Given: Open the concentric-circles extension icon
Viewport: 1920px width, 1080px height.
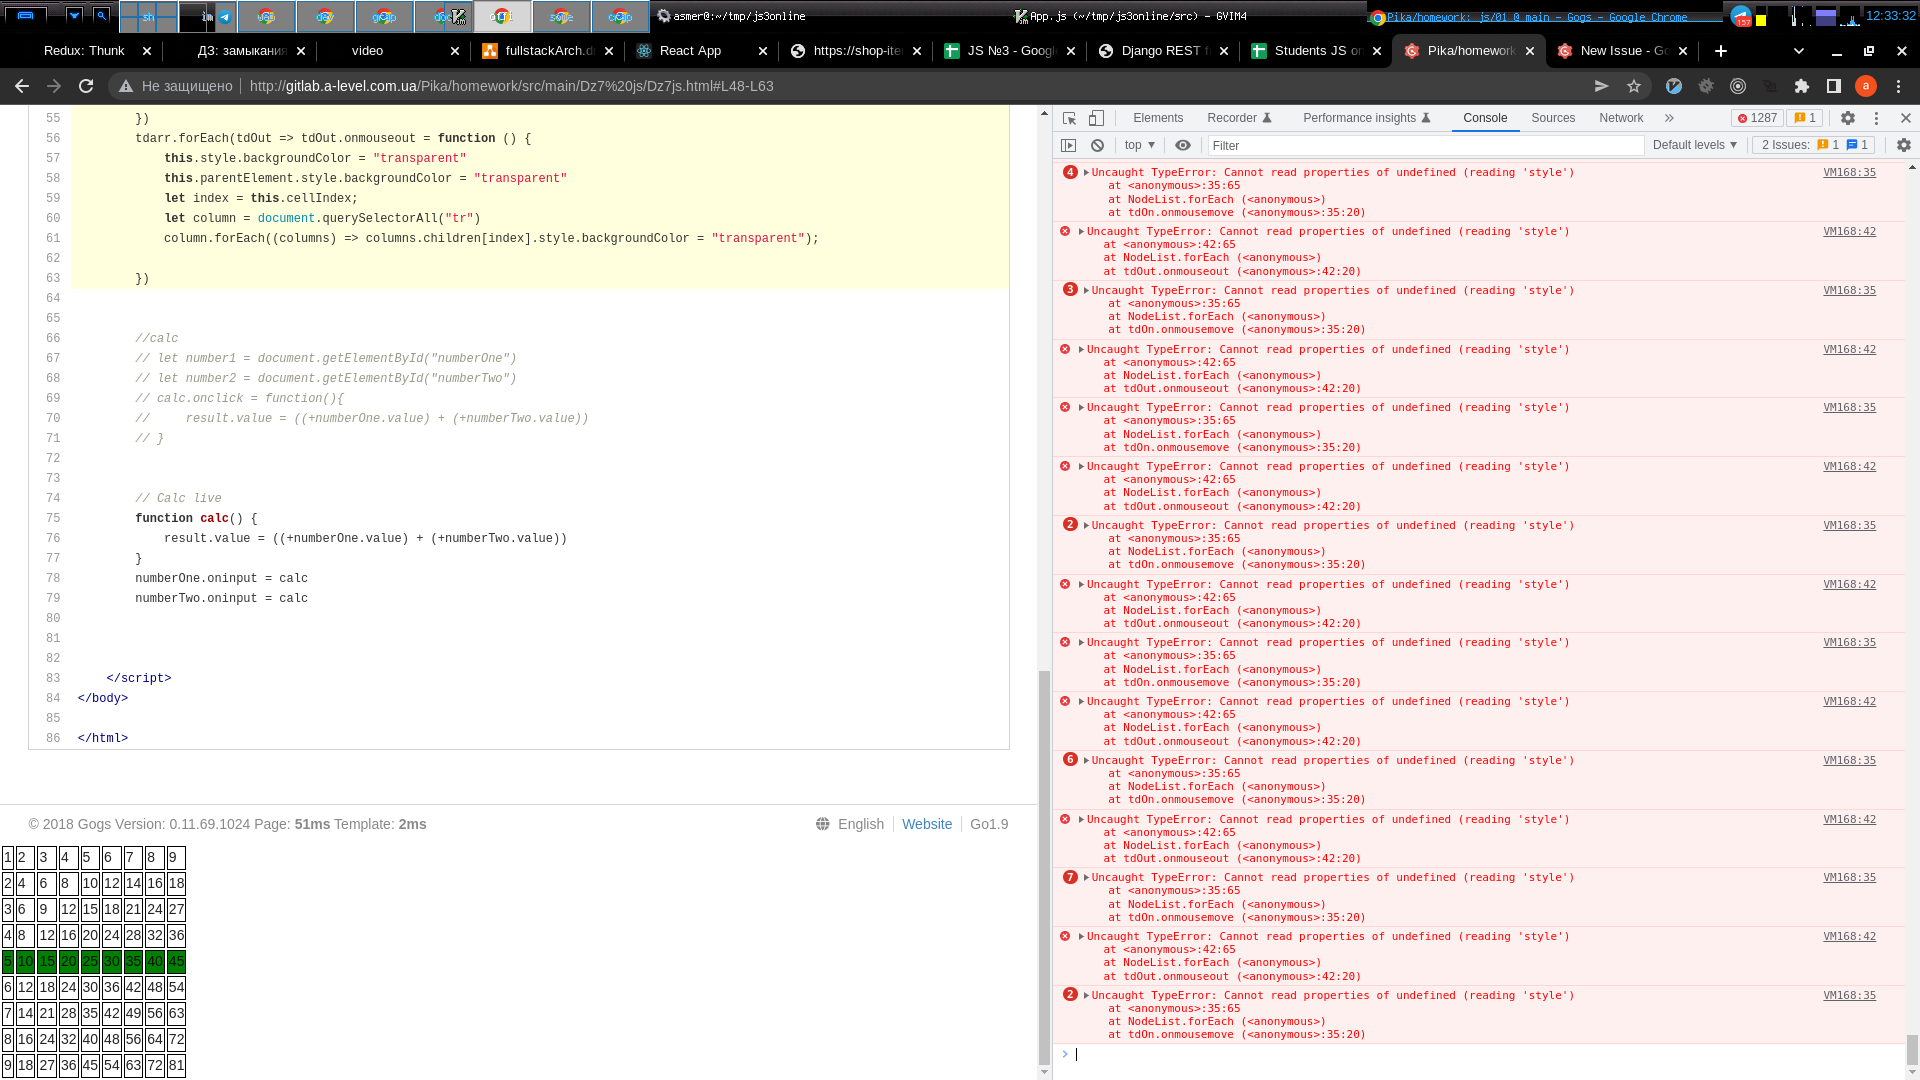Looking at the screenshot, I should [1738, 86].
